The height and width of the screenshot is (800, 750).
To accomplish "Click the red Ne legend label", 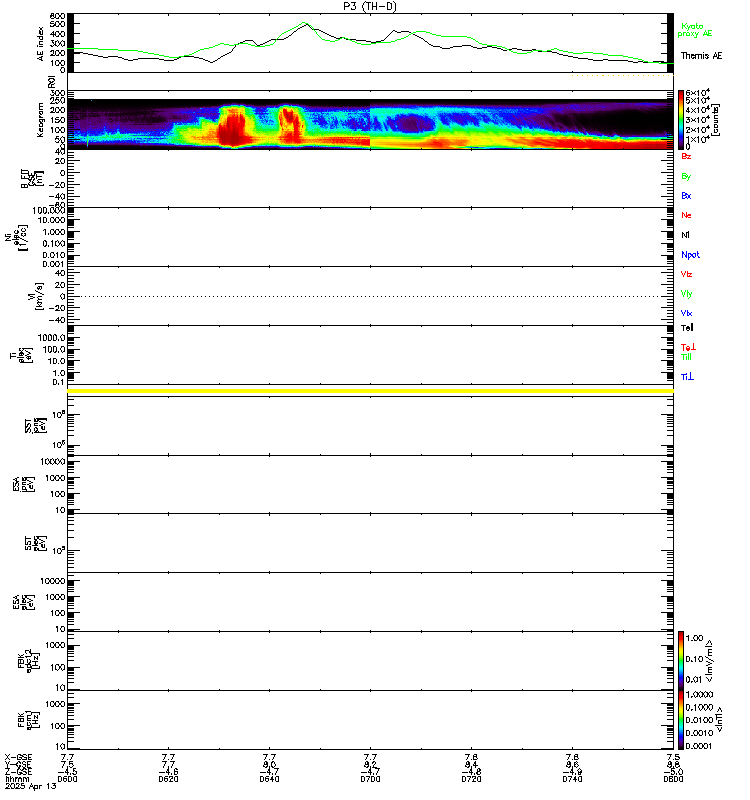I will (x=686, y=215).
